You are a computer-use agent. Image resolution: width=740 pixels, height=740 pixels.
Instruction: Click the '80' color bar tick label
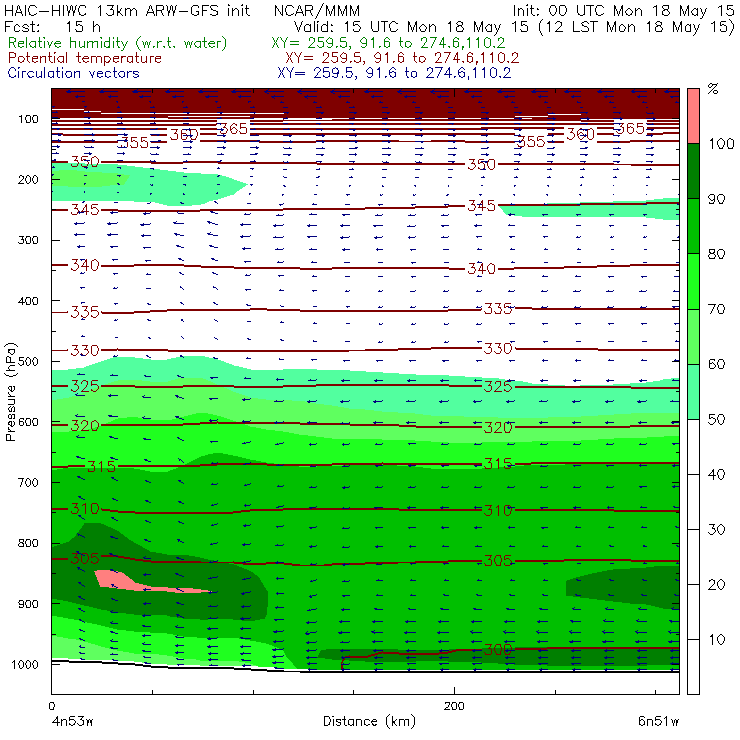click(x=716, y=254)
